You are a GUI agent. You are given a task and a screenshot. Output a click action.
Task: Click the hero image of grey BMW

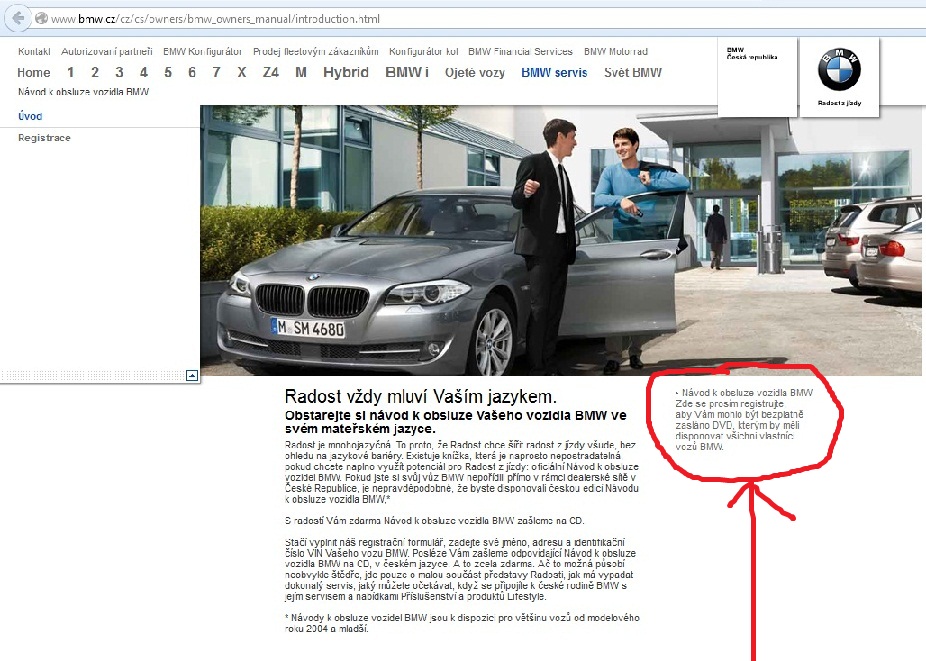point(560,240)
